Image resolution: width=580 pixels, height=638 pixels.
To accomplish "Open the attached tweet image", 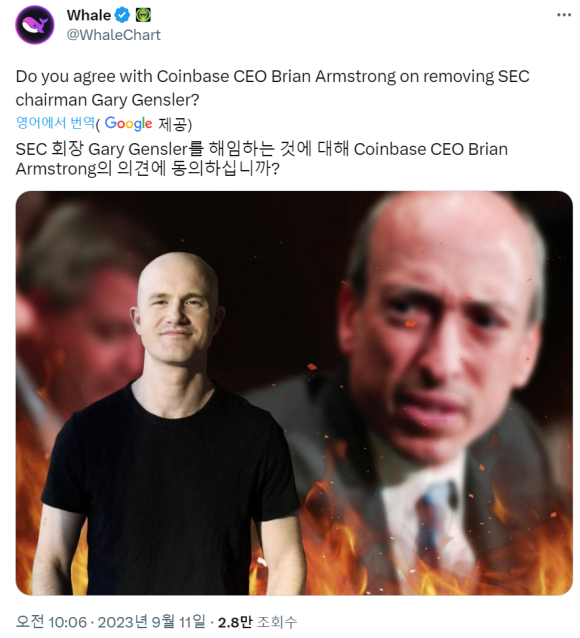I will click(x=294, y=393).
